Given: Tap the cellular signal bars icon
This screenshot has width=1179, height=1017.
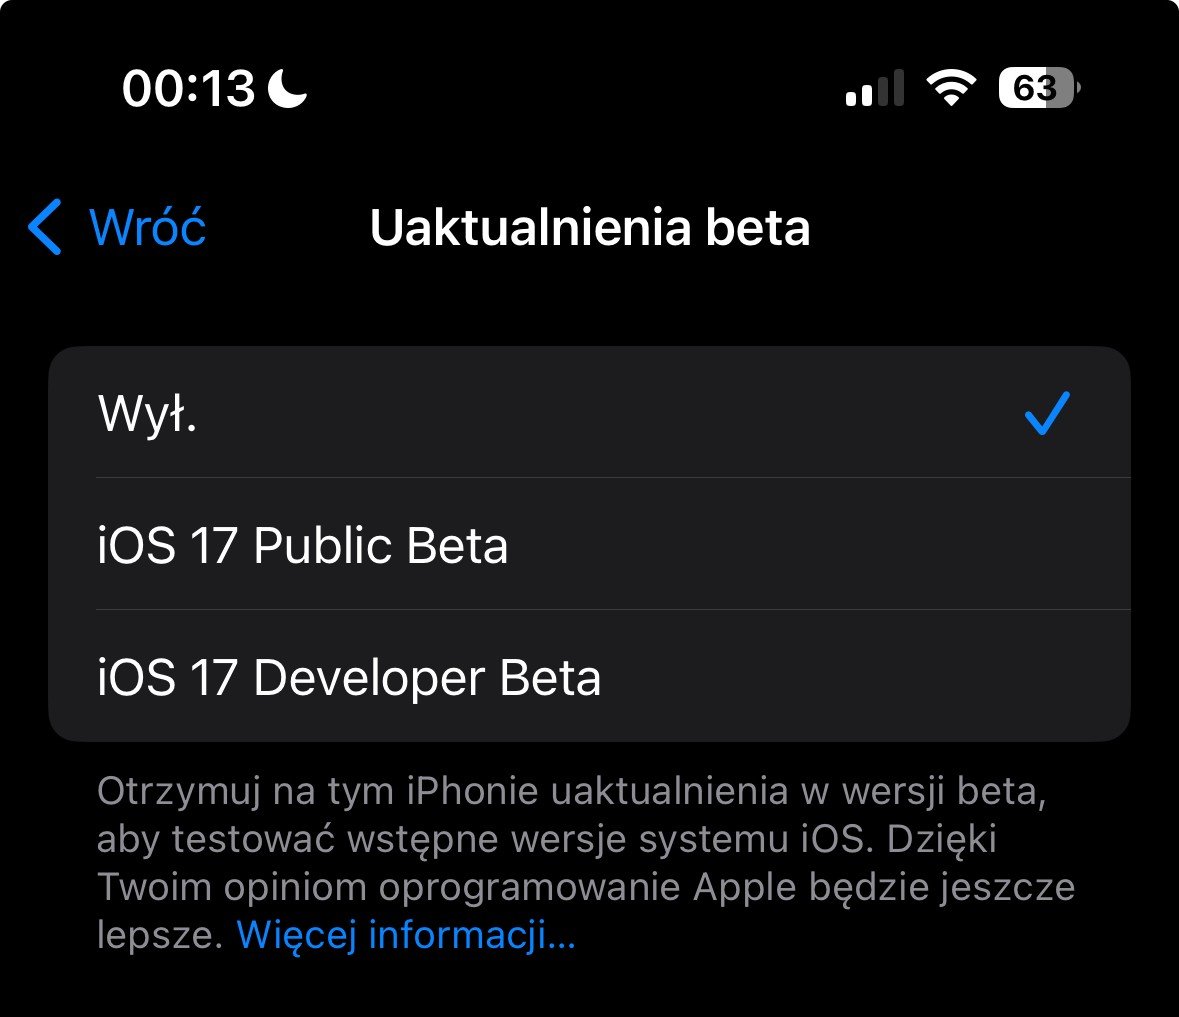Looking at the screenshot, I should click(x=874, y=88).
